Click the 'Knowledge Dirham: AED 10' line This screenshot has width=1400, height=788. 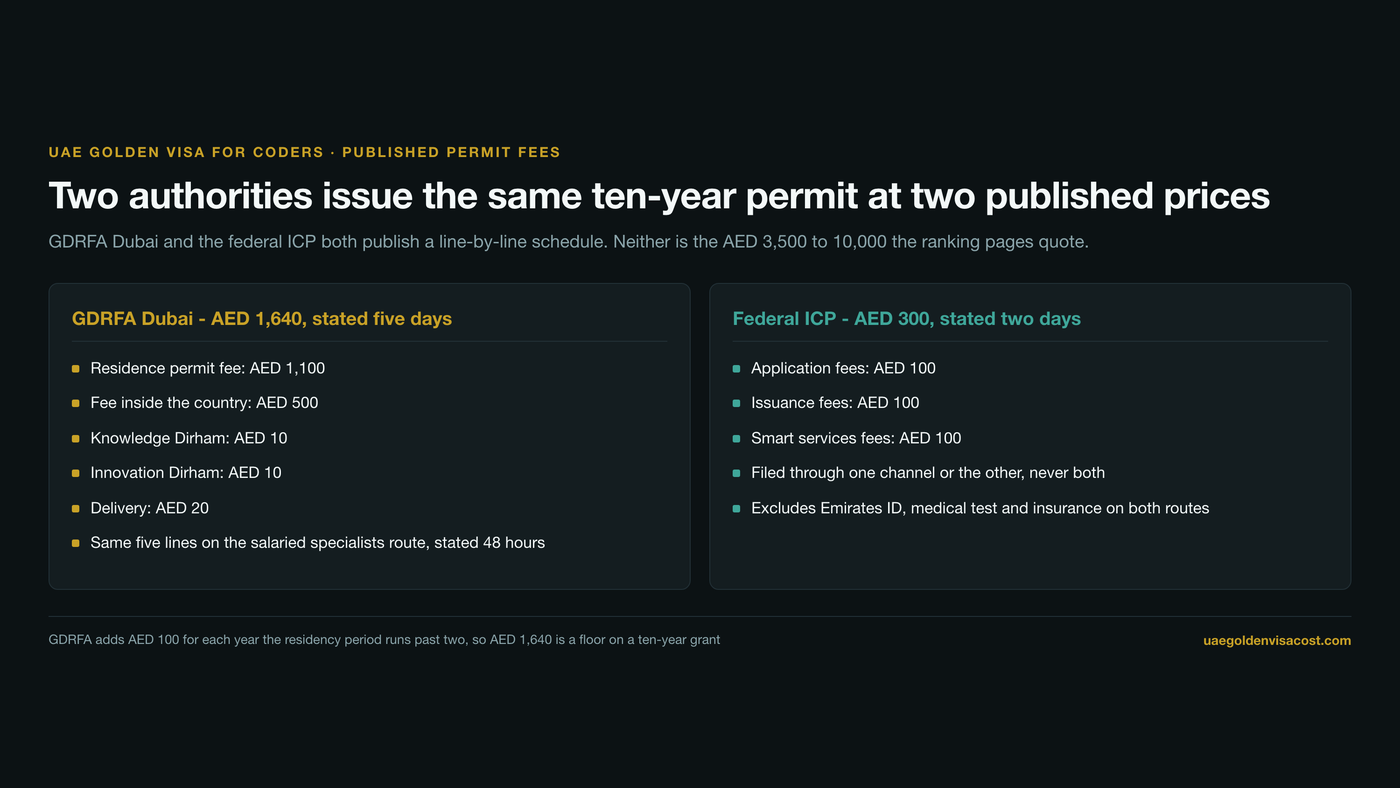click(189, 438)
